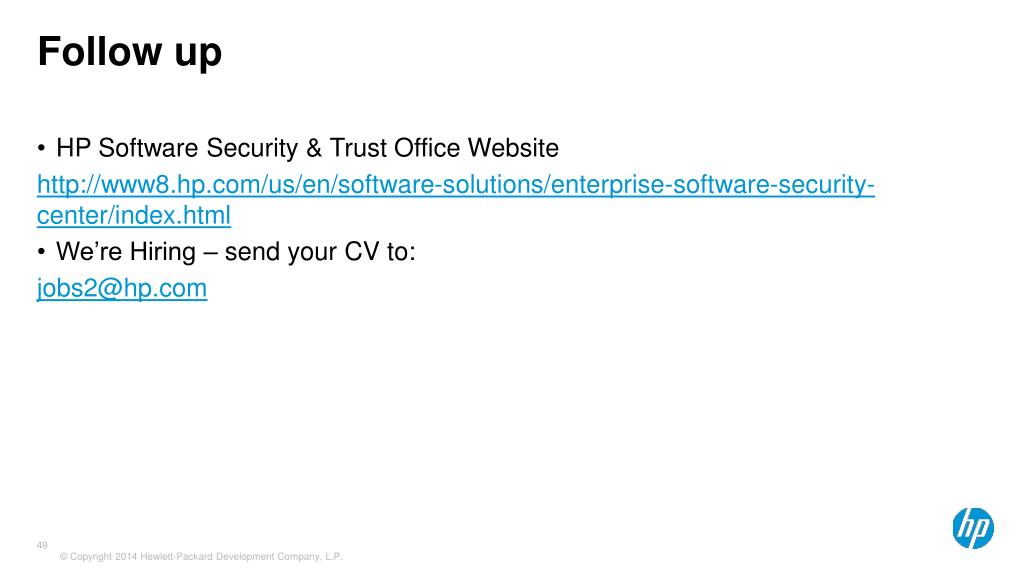1024x576 pixels.
Task: Click the year 2014 in the footer
Action: click(x=126, y=556)
